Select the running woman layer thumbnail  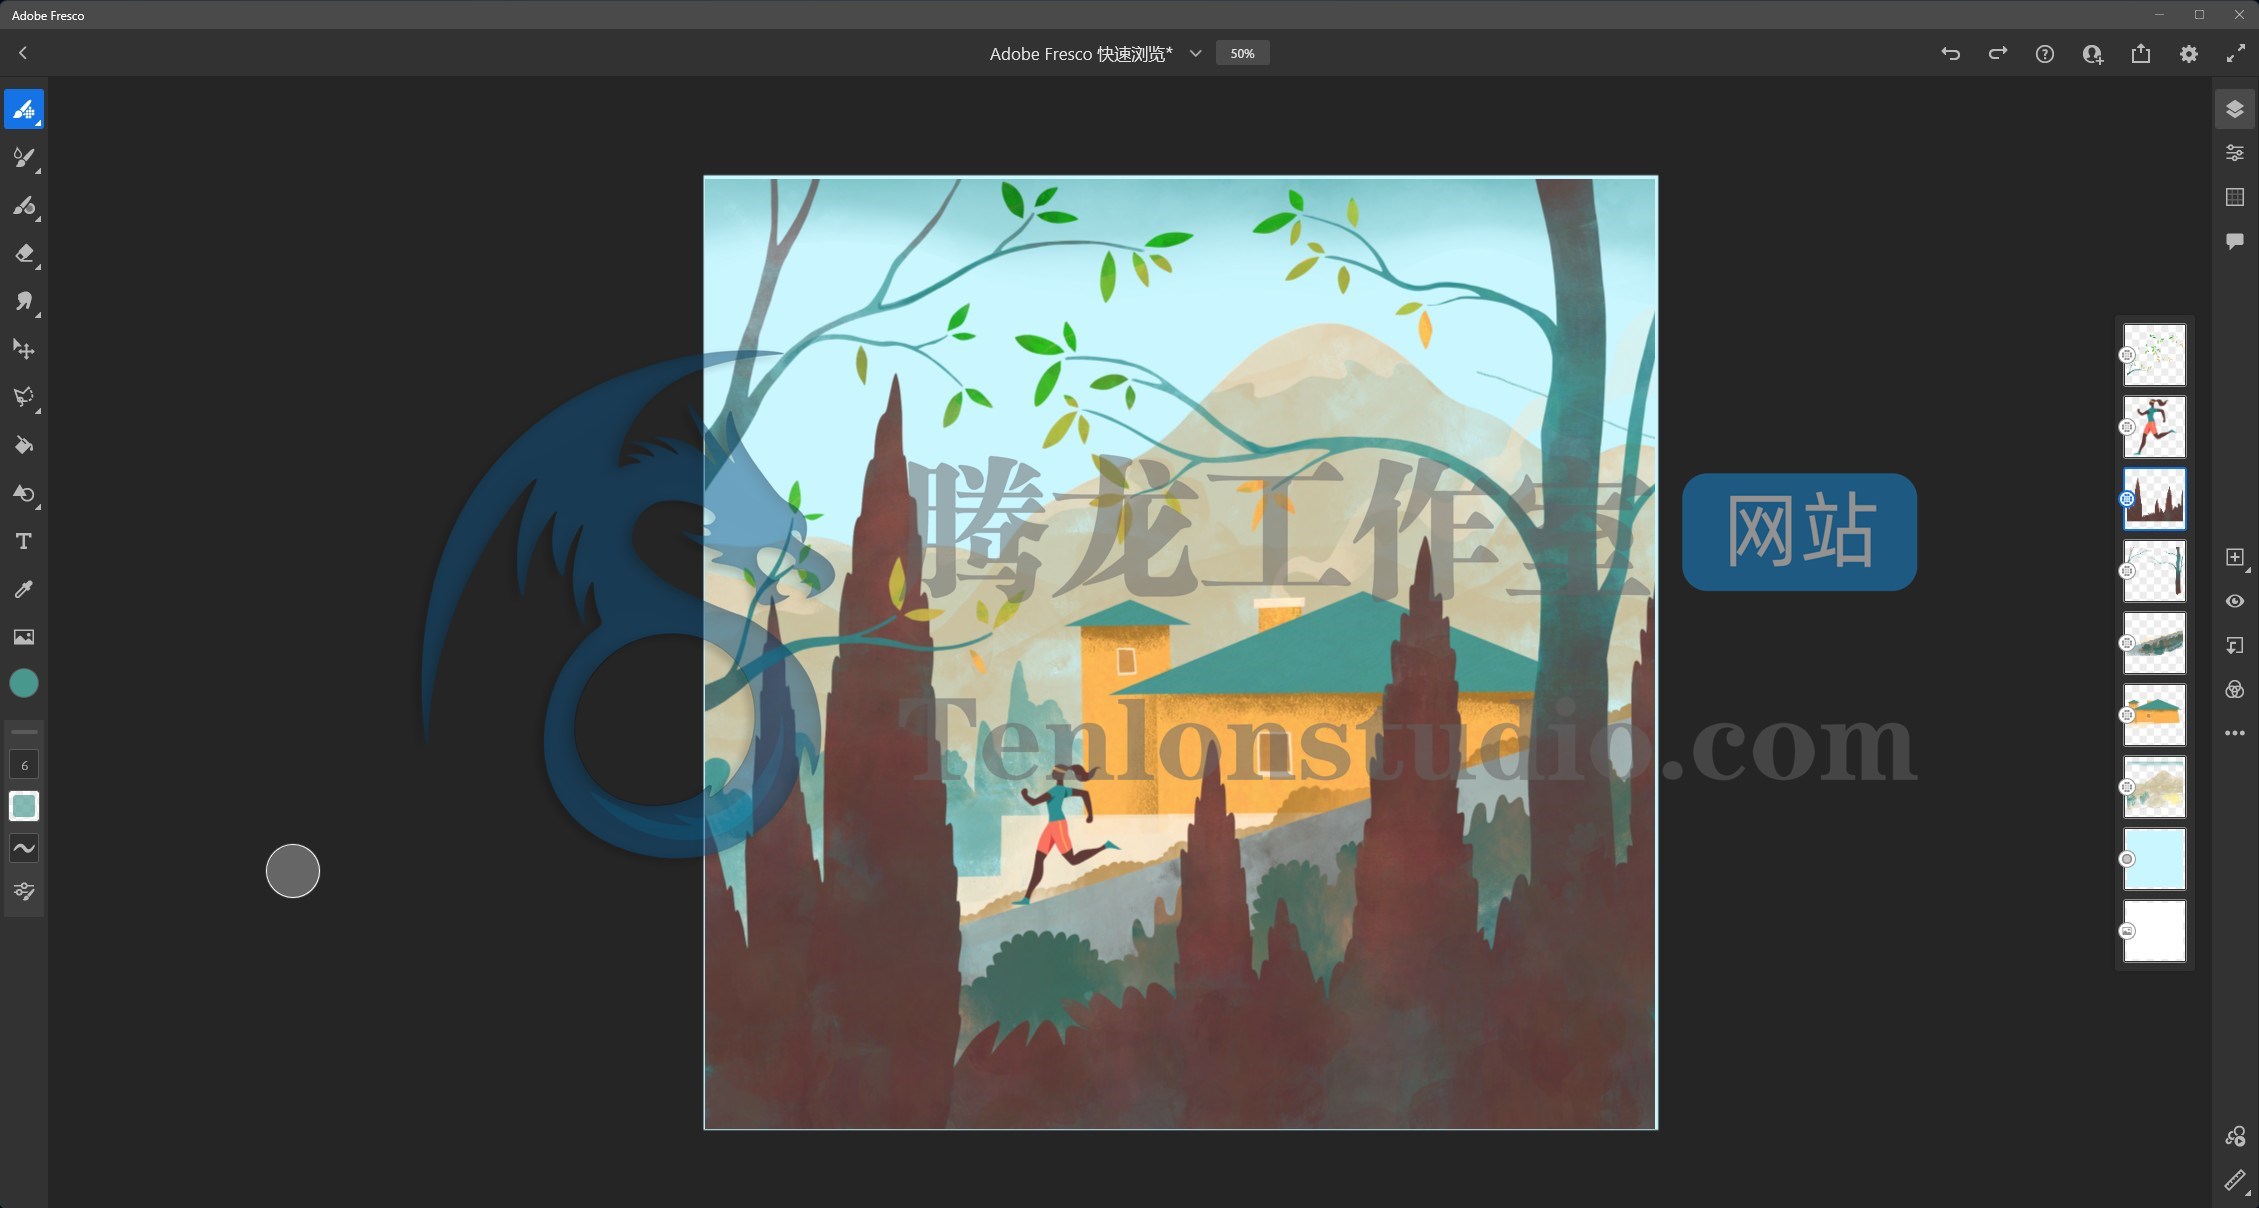tap(2154, 427)
